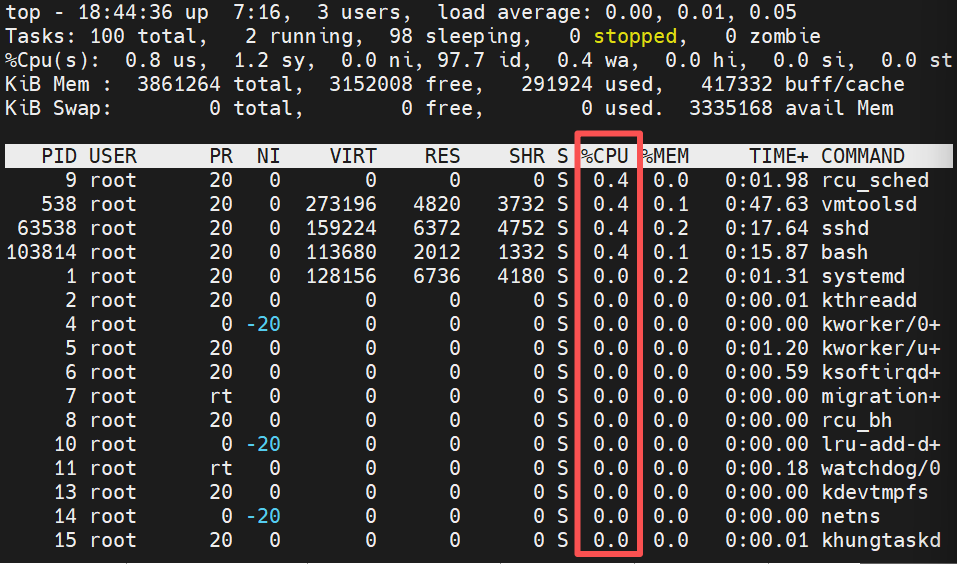957x564 pixels.
Task: Click the PID column header
Action: [x=59, y=156]
